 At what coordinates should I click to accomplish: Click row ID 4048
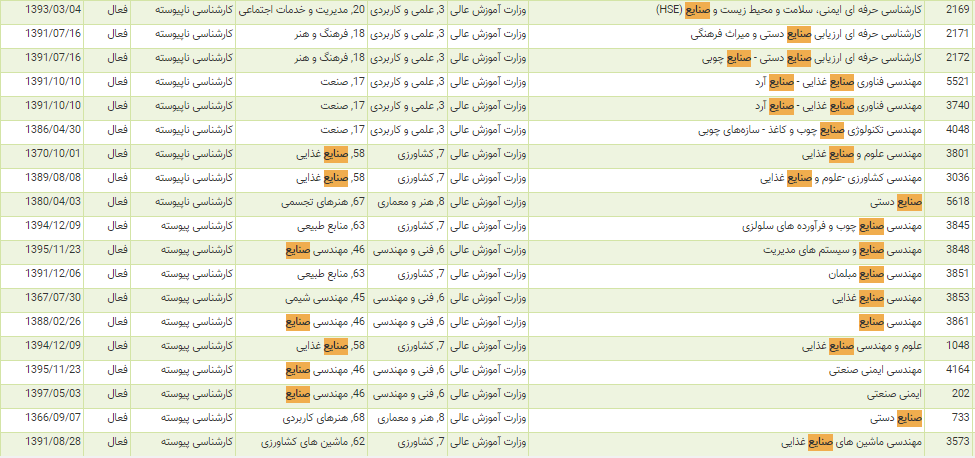pos(957,129)
